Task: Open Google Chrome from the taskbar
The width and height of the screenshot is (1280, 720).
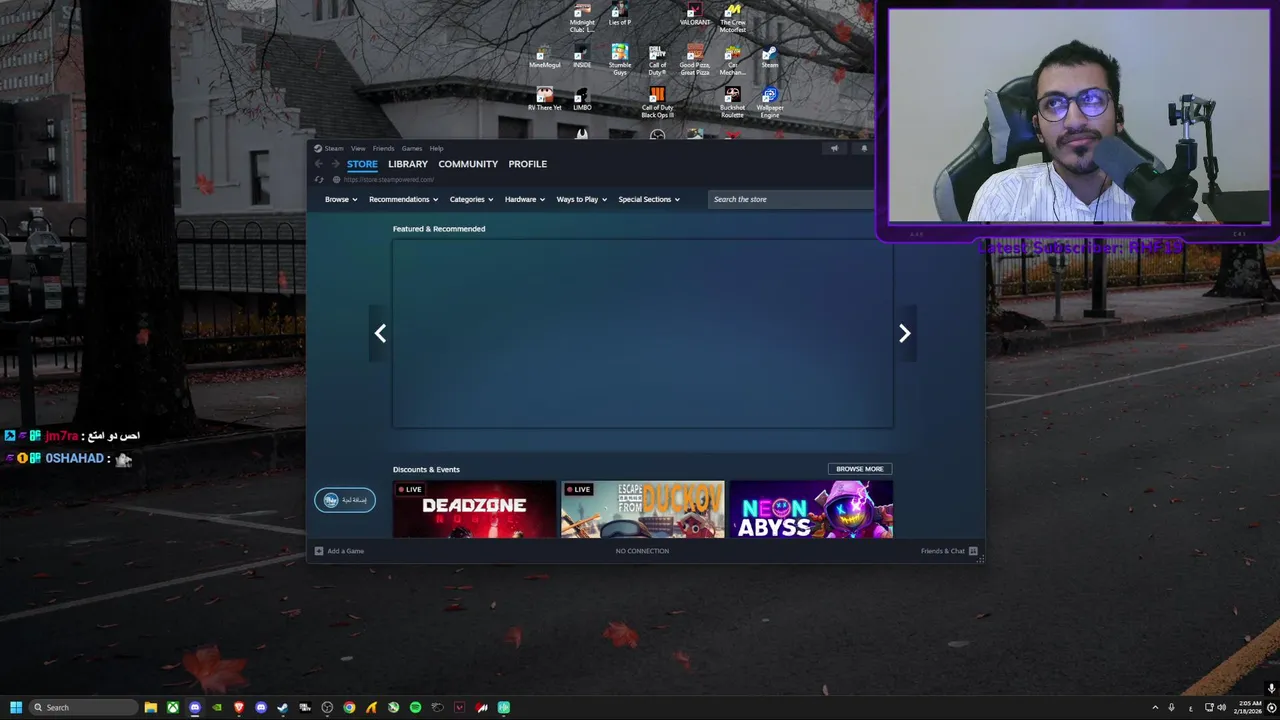Action: point(349,707)
